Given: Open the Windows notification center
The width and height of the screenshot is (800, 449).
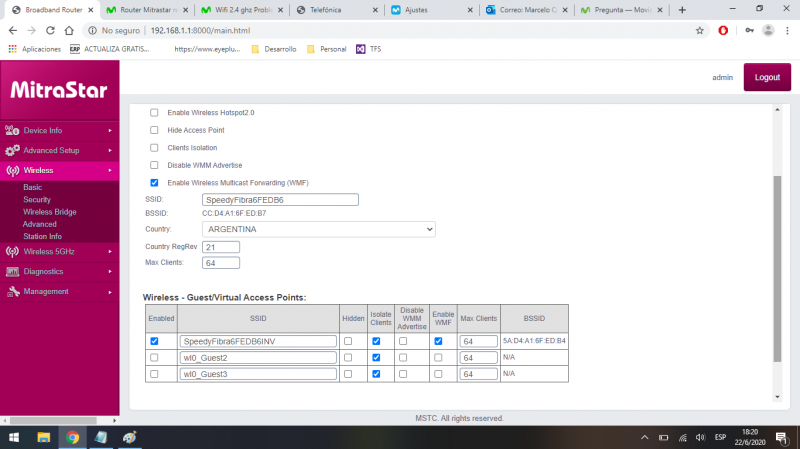Looking at the screenshot, I should click(782, 437).
